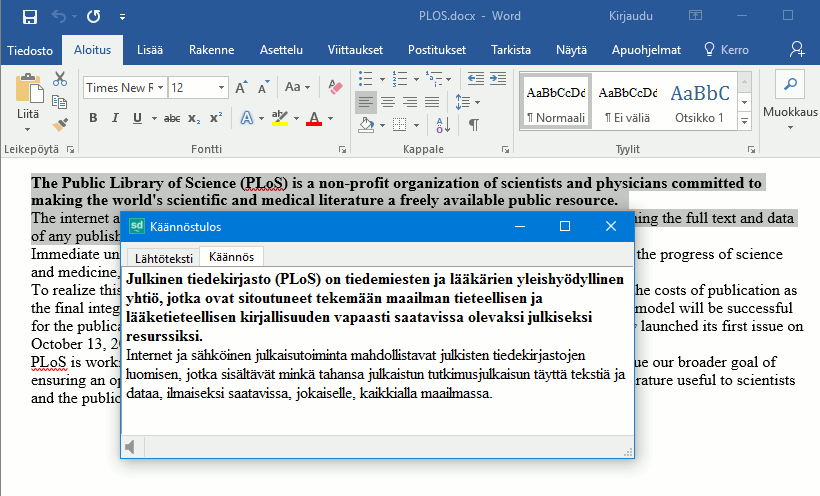Sort the selection with the A-Z icon
820x496 pixels.
443,125
